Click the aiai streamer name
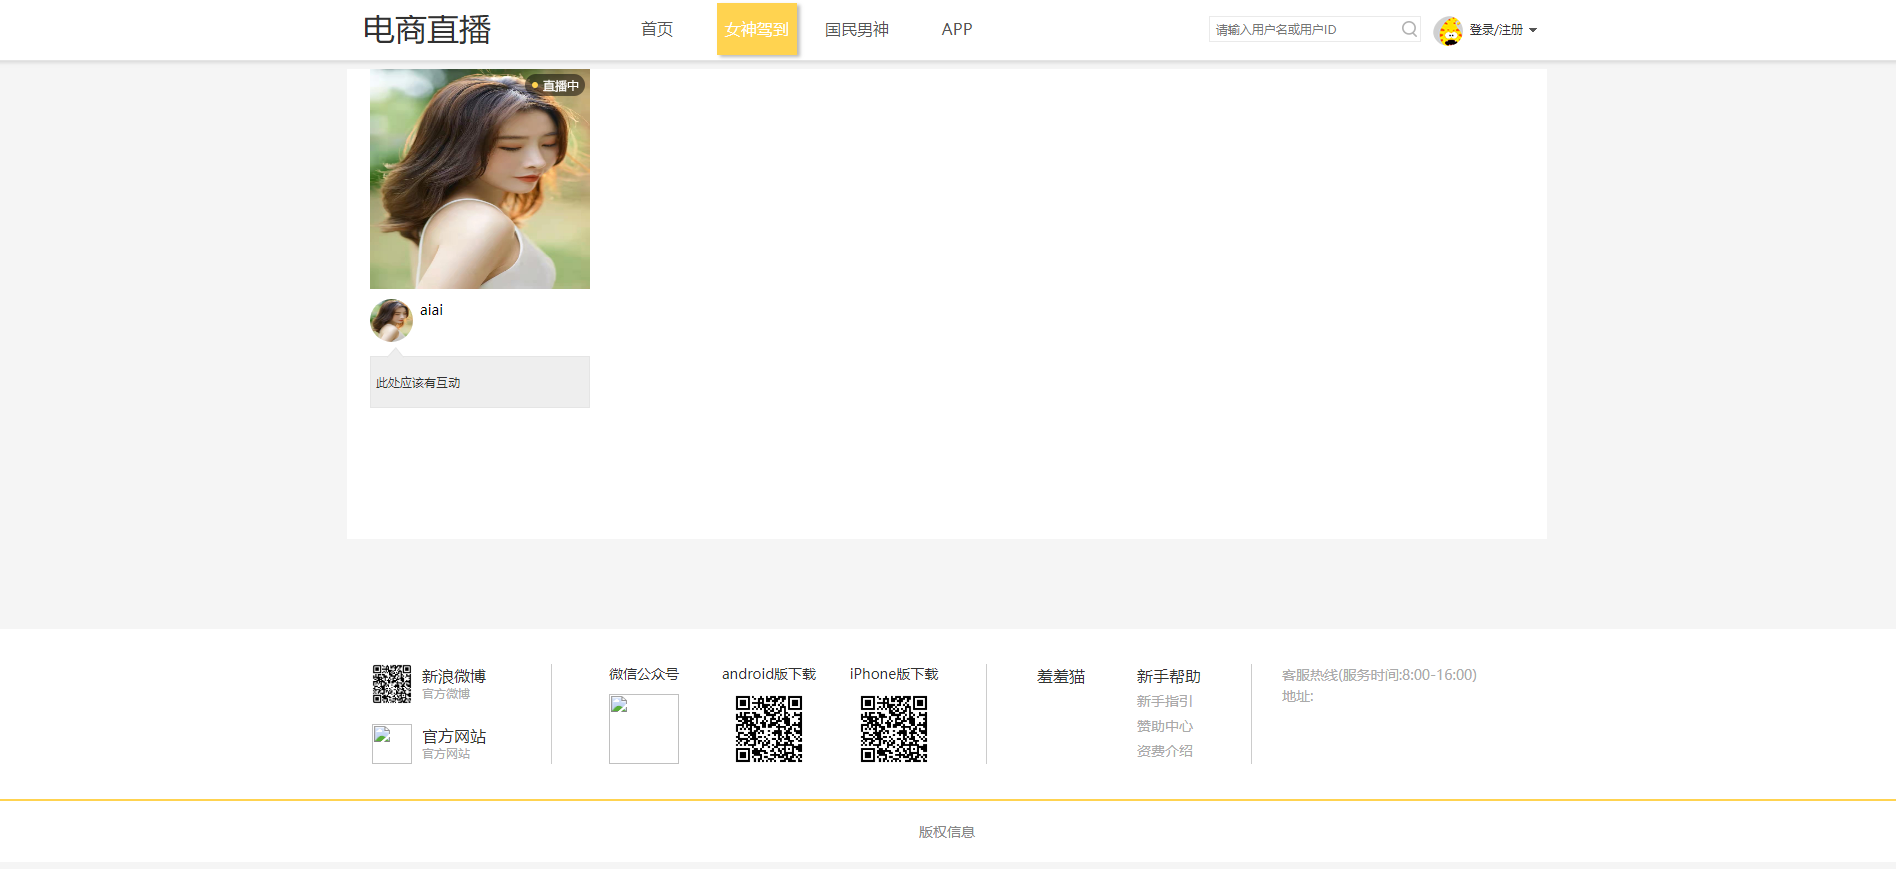Viewport: 1896px width, 869px height. click(431, 310)
